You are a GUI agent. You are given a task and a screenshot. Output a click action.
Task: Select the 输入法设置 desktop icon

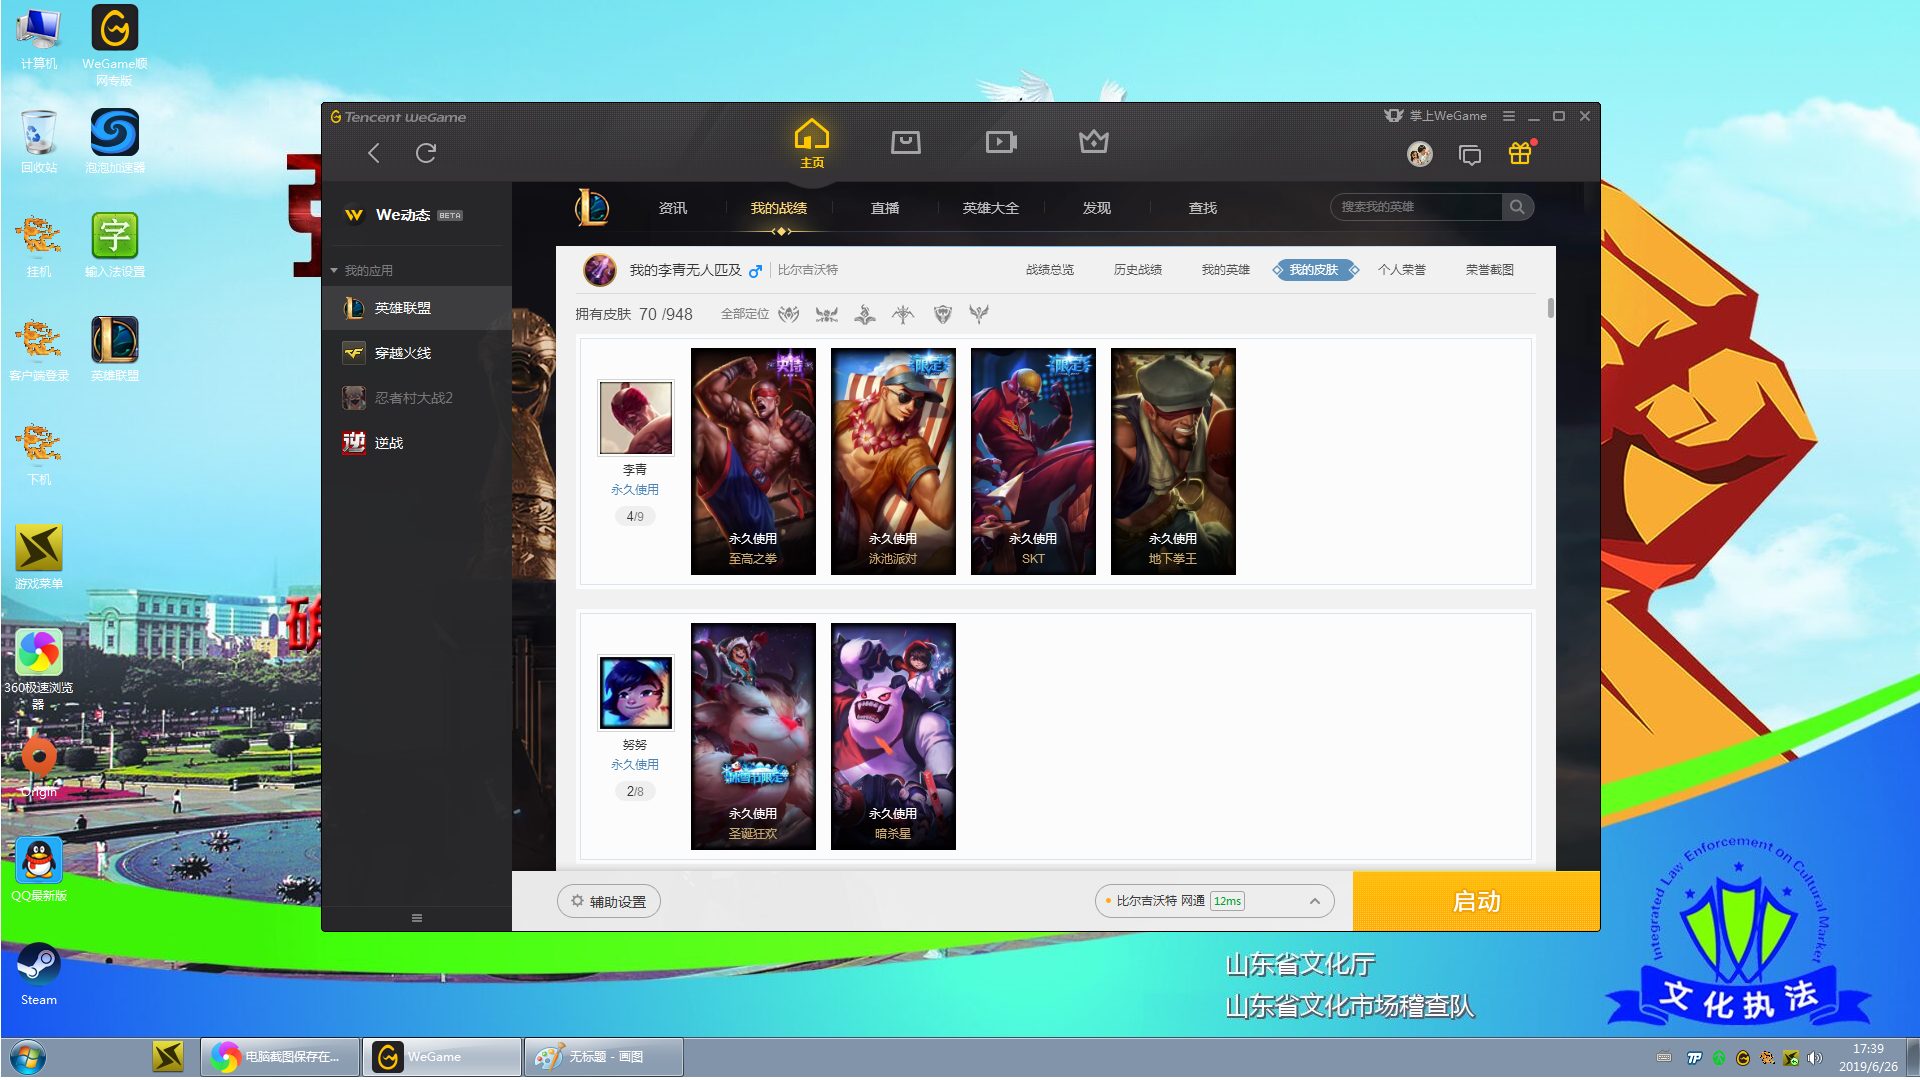pyautogui.click(x=115, y=246)
